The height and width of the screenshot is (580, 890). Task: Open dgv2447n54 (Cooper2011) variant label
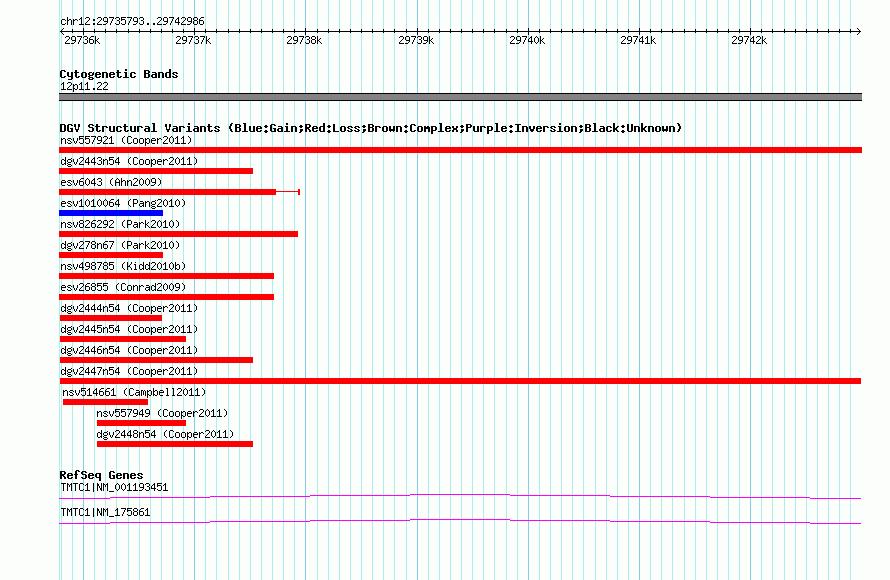(129, 371)
